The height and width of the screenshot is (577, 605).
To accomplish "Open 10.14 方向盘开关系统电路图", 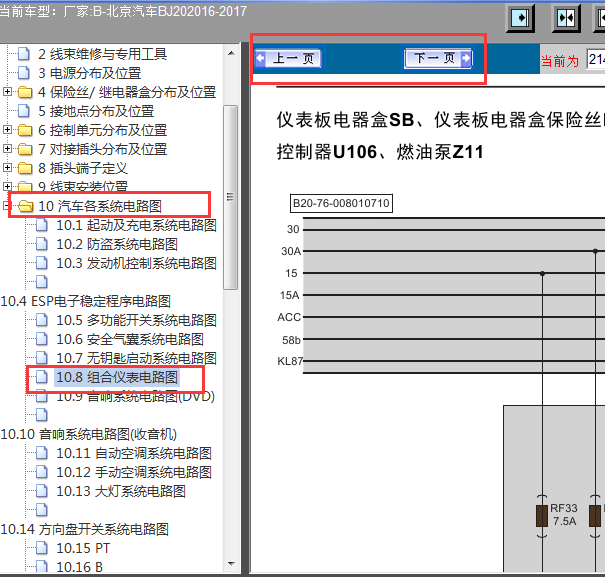I will [84, 529].
